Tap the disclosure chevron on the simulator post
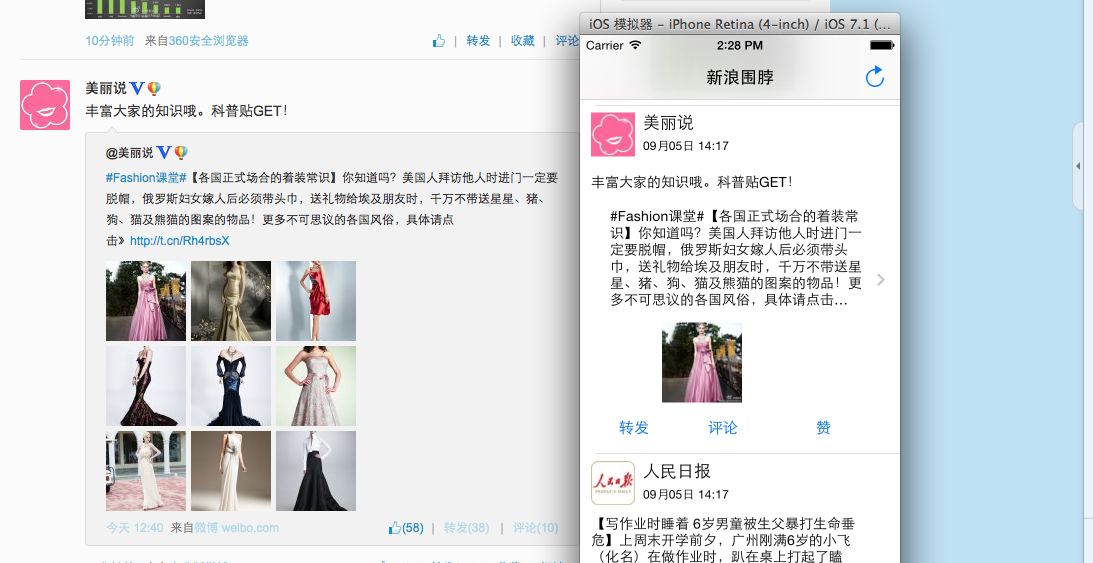The width and height of the screenshot is (1093, 563). click(881, 279)
